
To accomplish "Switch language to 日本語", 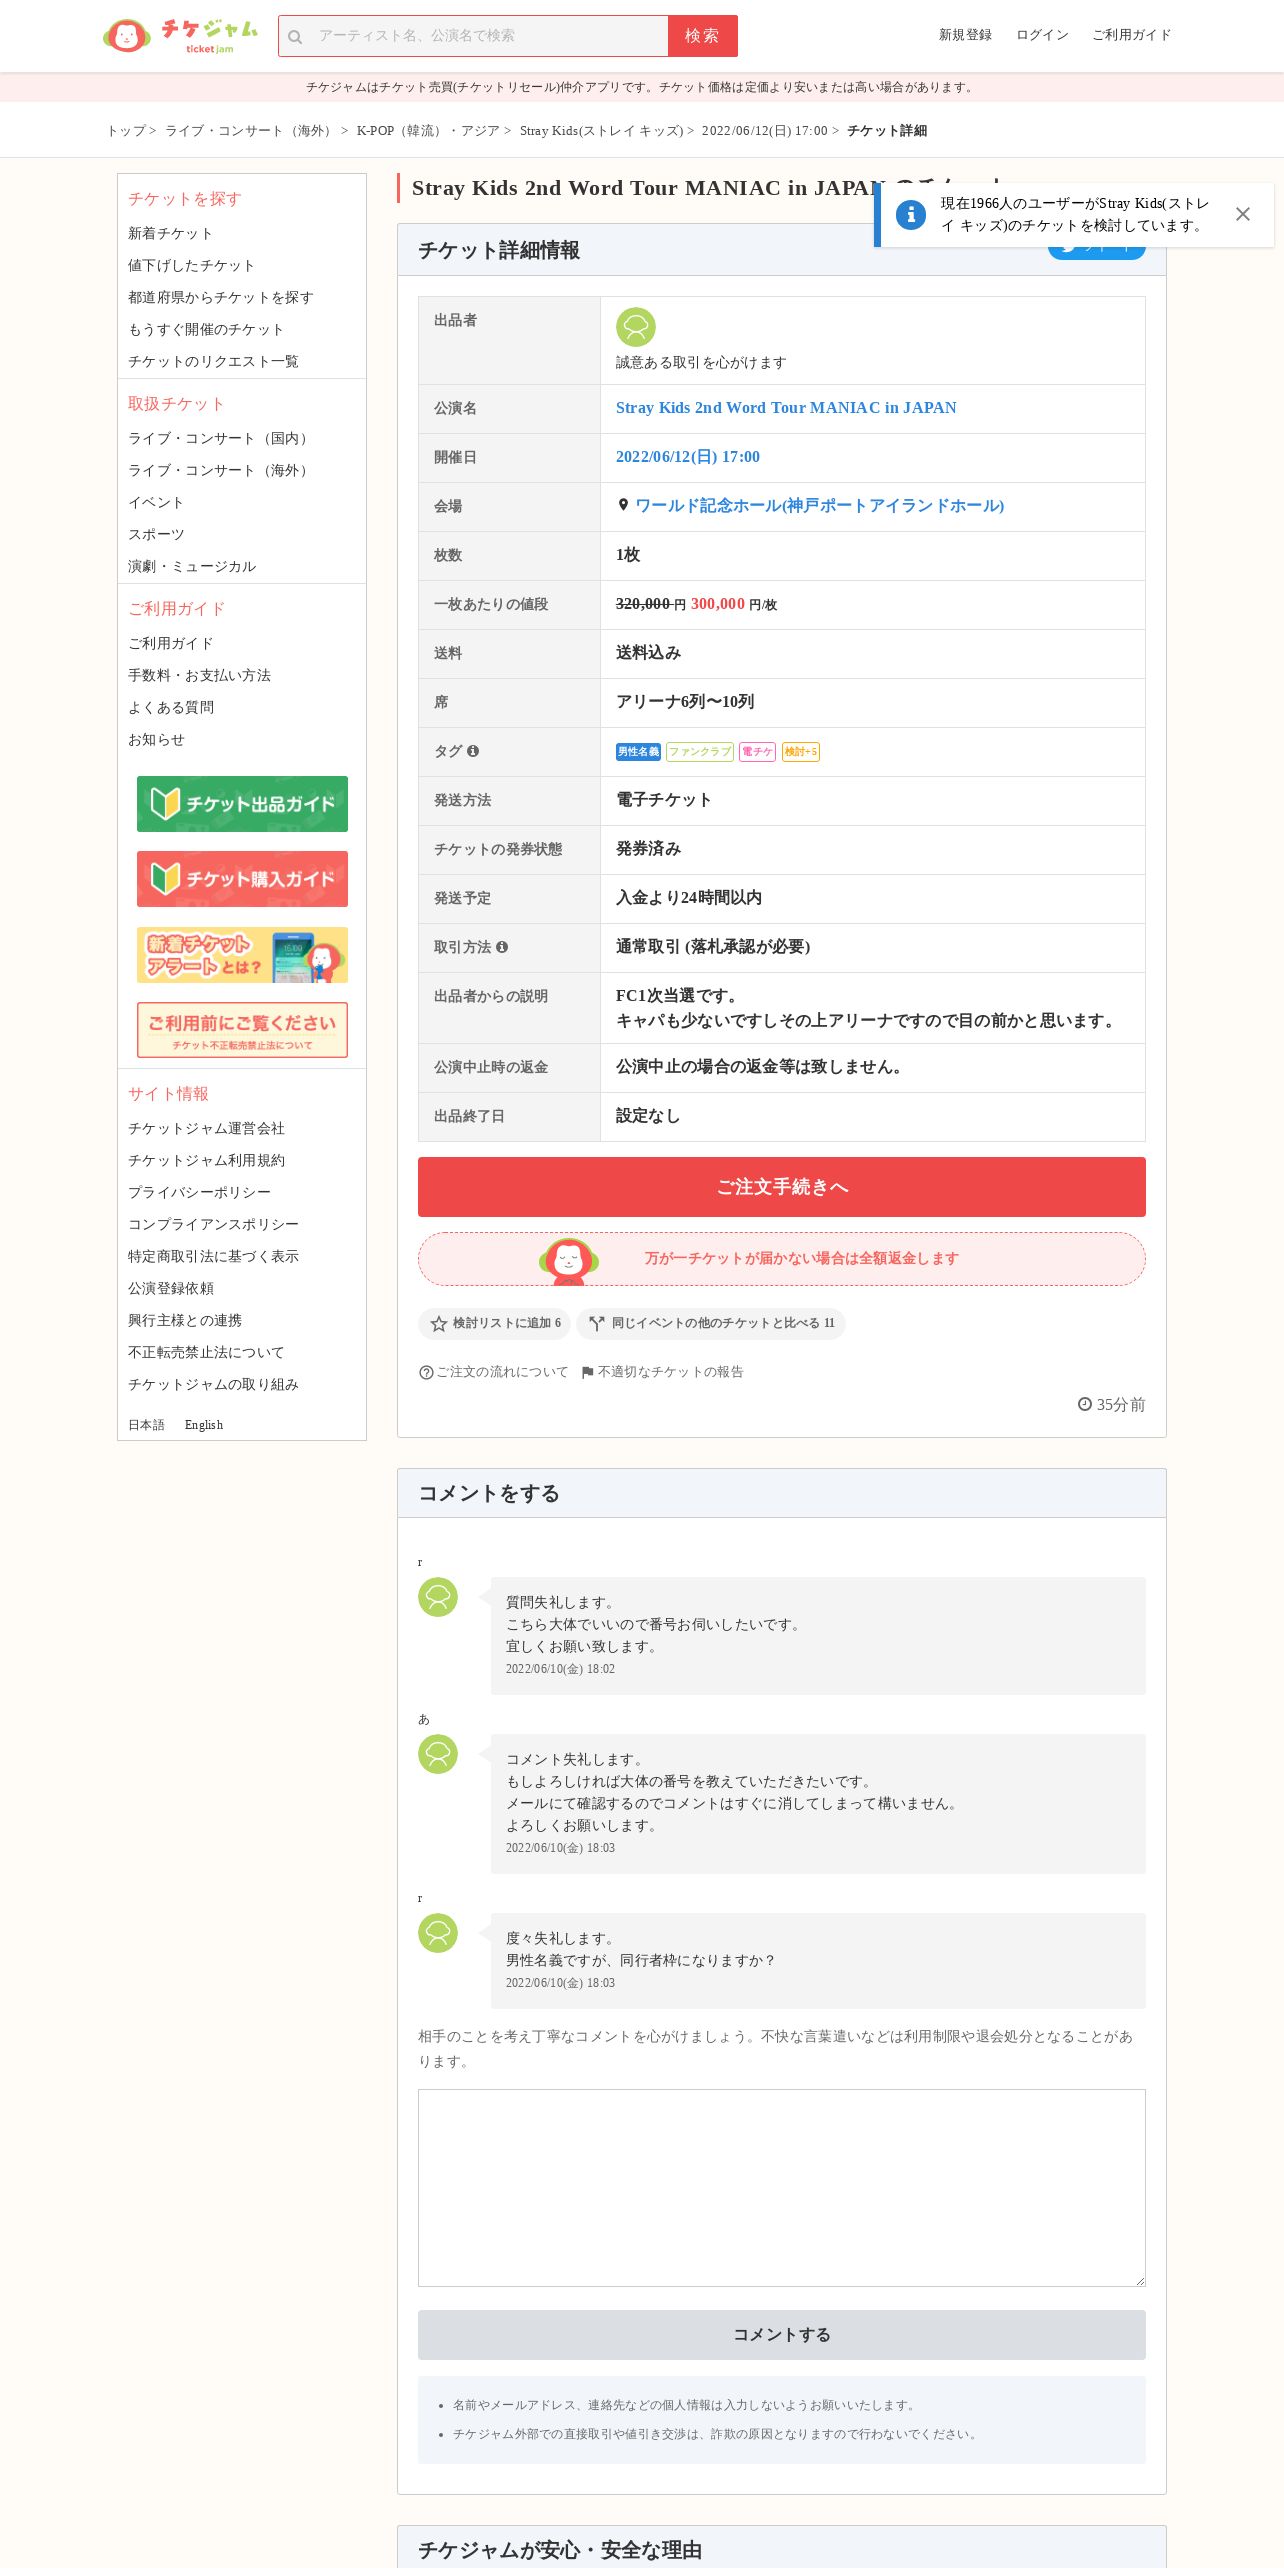I will (x=146, y=1425).
